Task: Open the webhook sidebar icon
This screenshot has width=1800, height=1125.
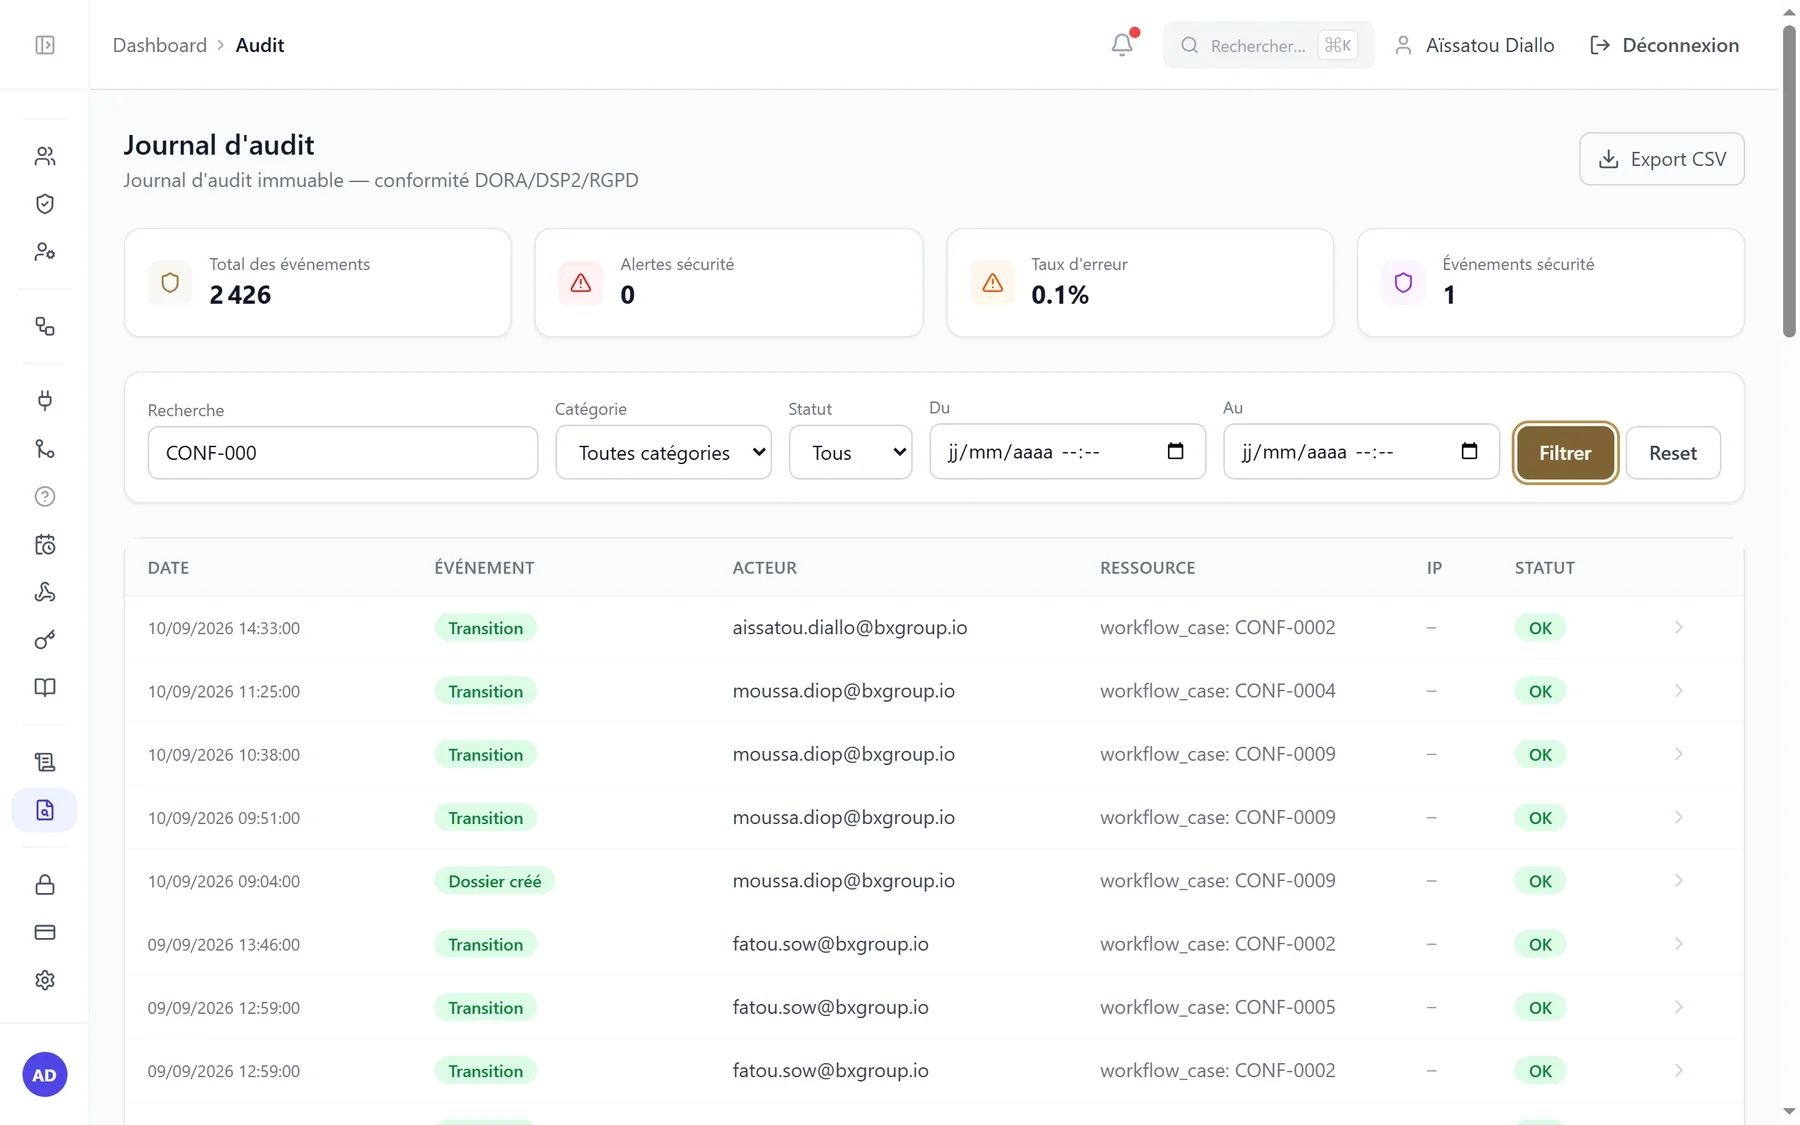Action: point(45,592)
